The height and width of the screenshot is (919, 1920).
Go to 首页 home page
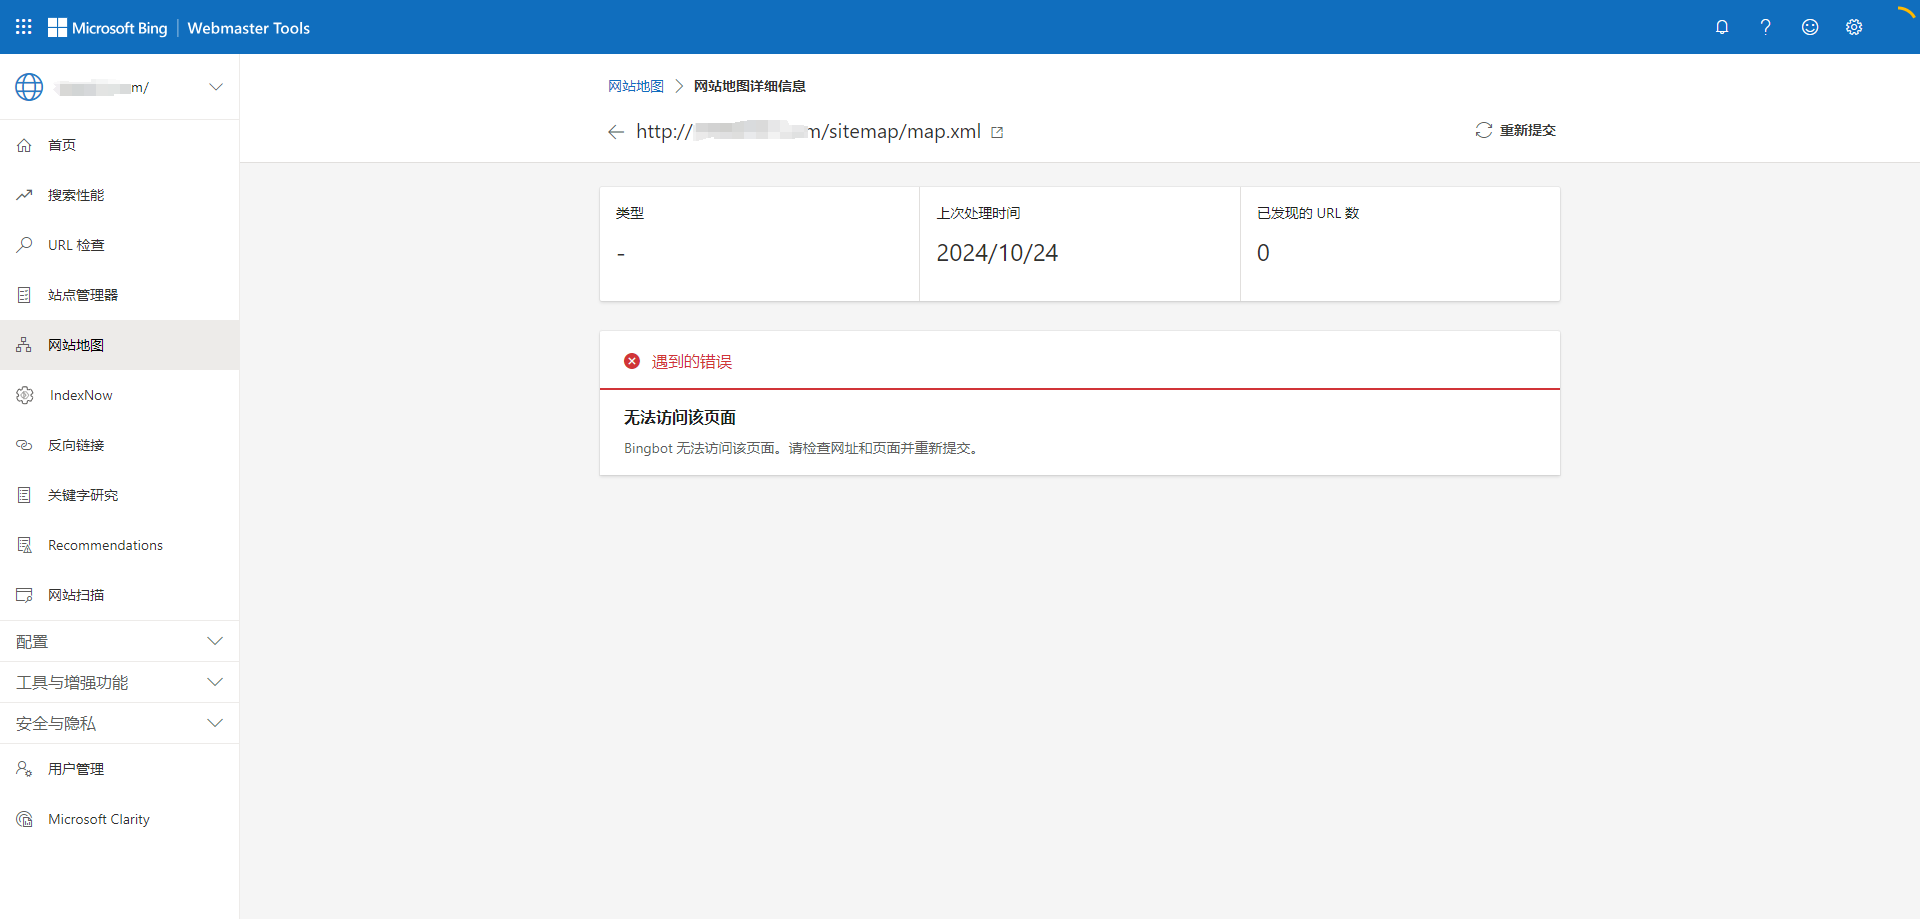120,145
